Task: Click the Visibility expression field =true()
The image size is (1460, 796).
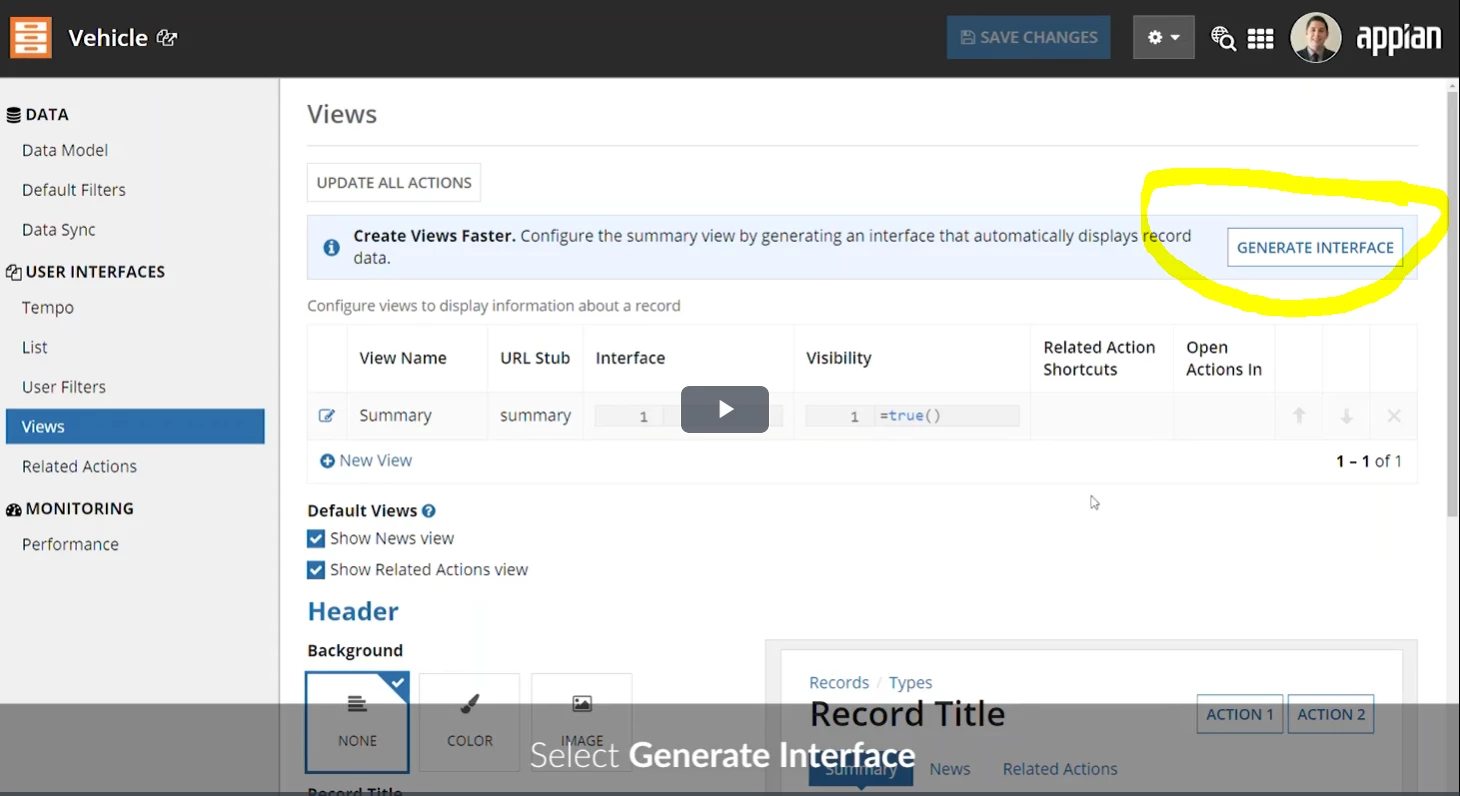Action: pyautogui.click(x=912, y=416)
